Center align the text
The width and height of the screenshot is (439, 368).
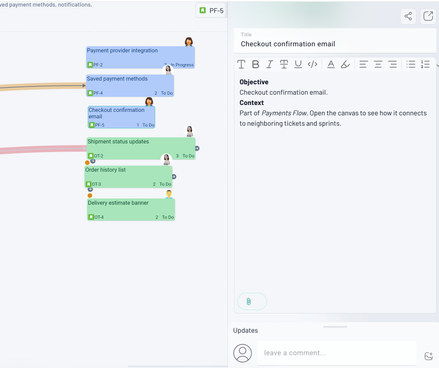coord(378,64)
